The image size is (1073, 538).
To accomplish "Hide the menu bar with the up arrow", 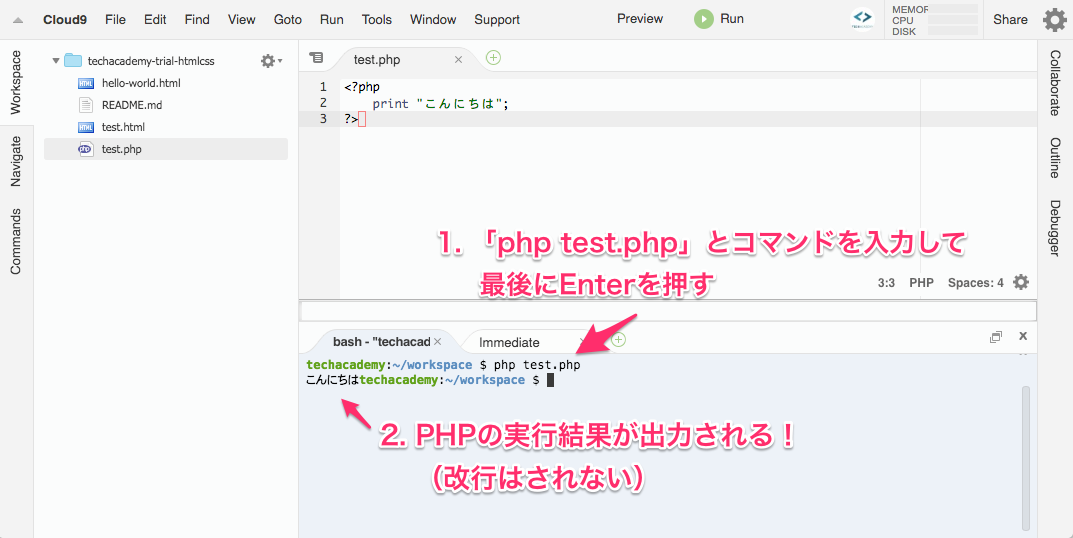I will (18, 20).
